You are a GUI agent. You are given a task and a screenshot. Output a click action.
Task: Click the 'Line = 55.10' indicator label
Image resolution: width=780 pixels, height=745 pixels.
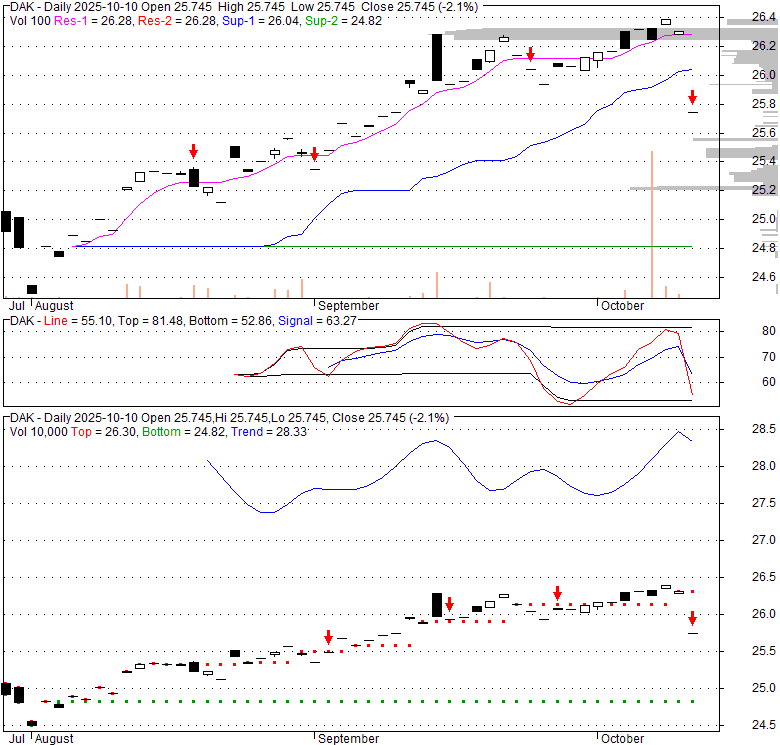(78, 321)
